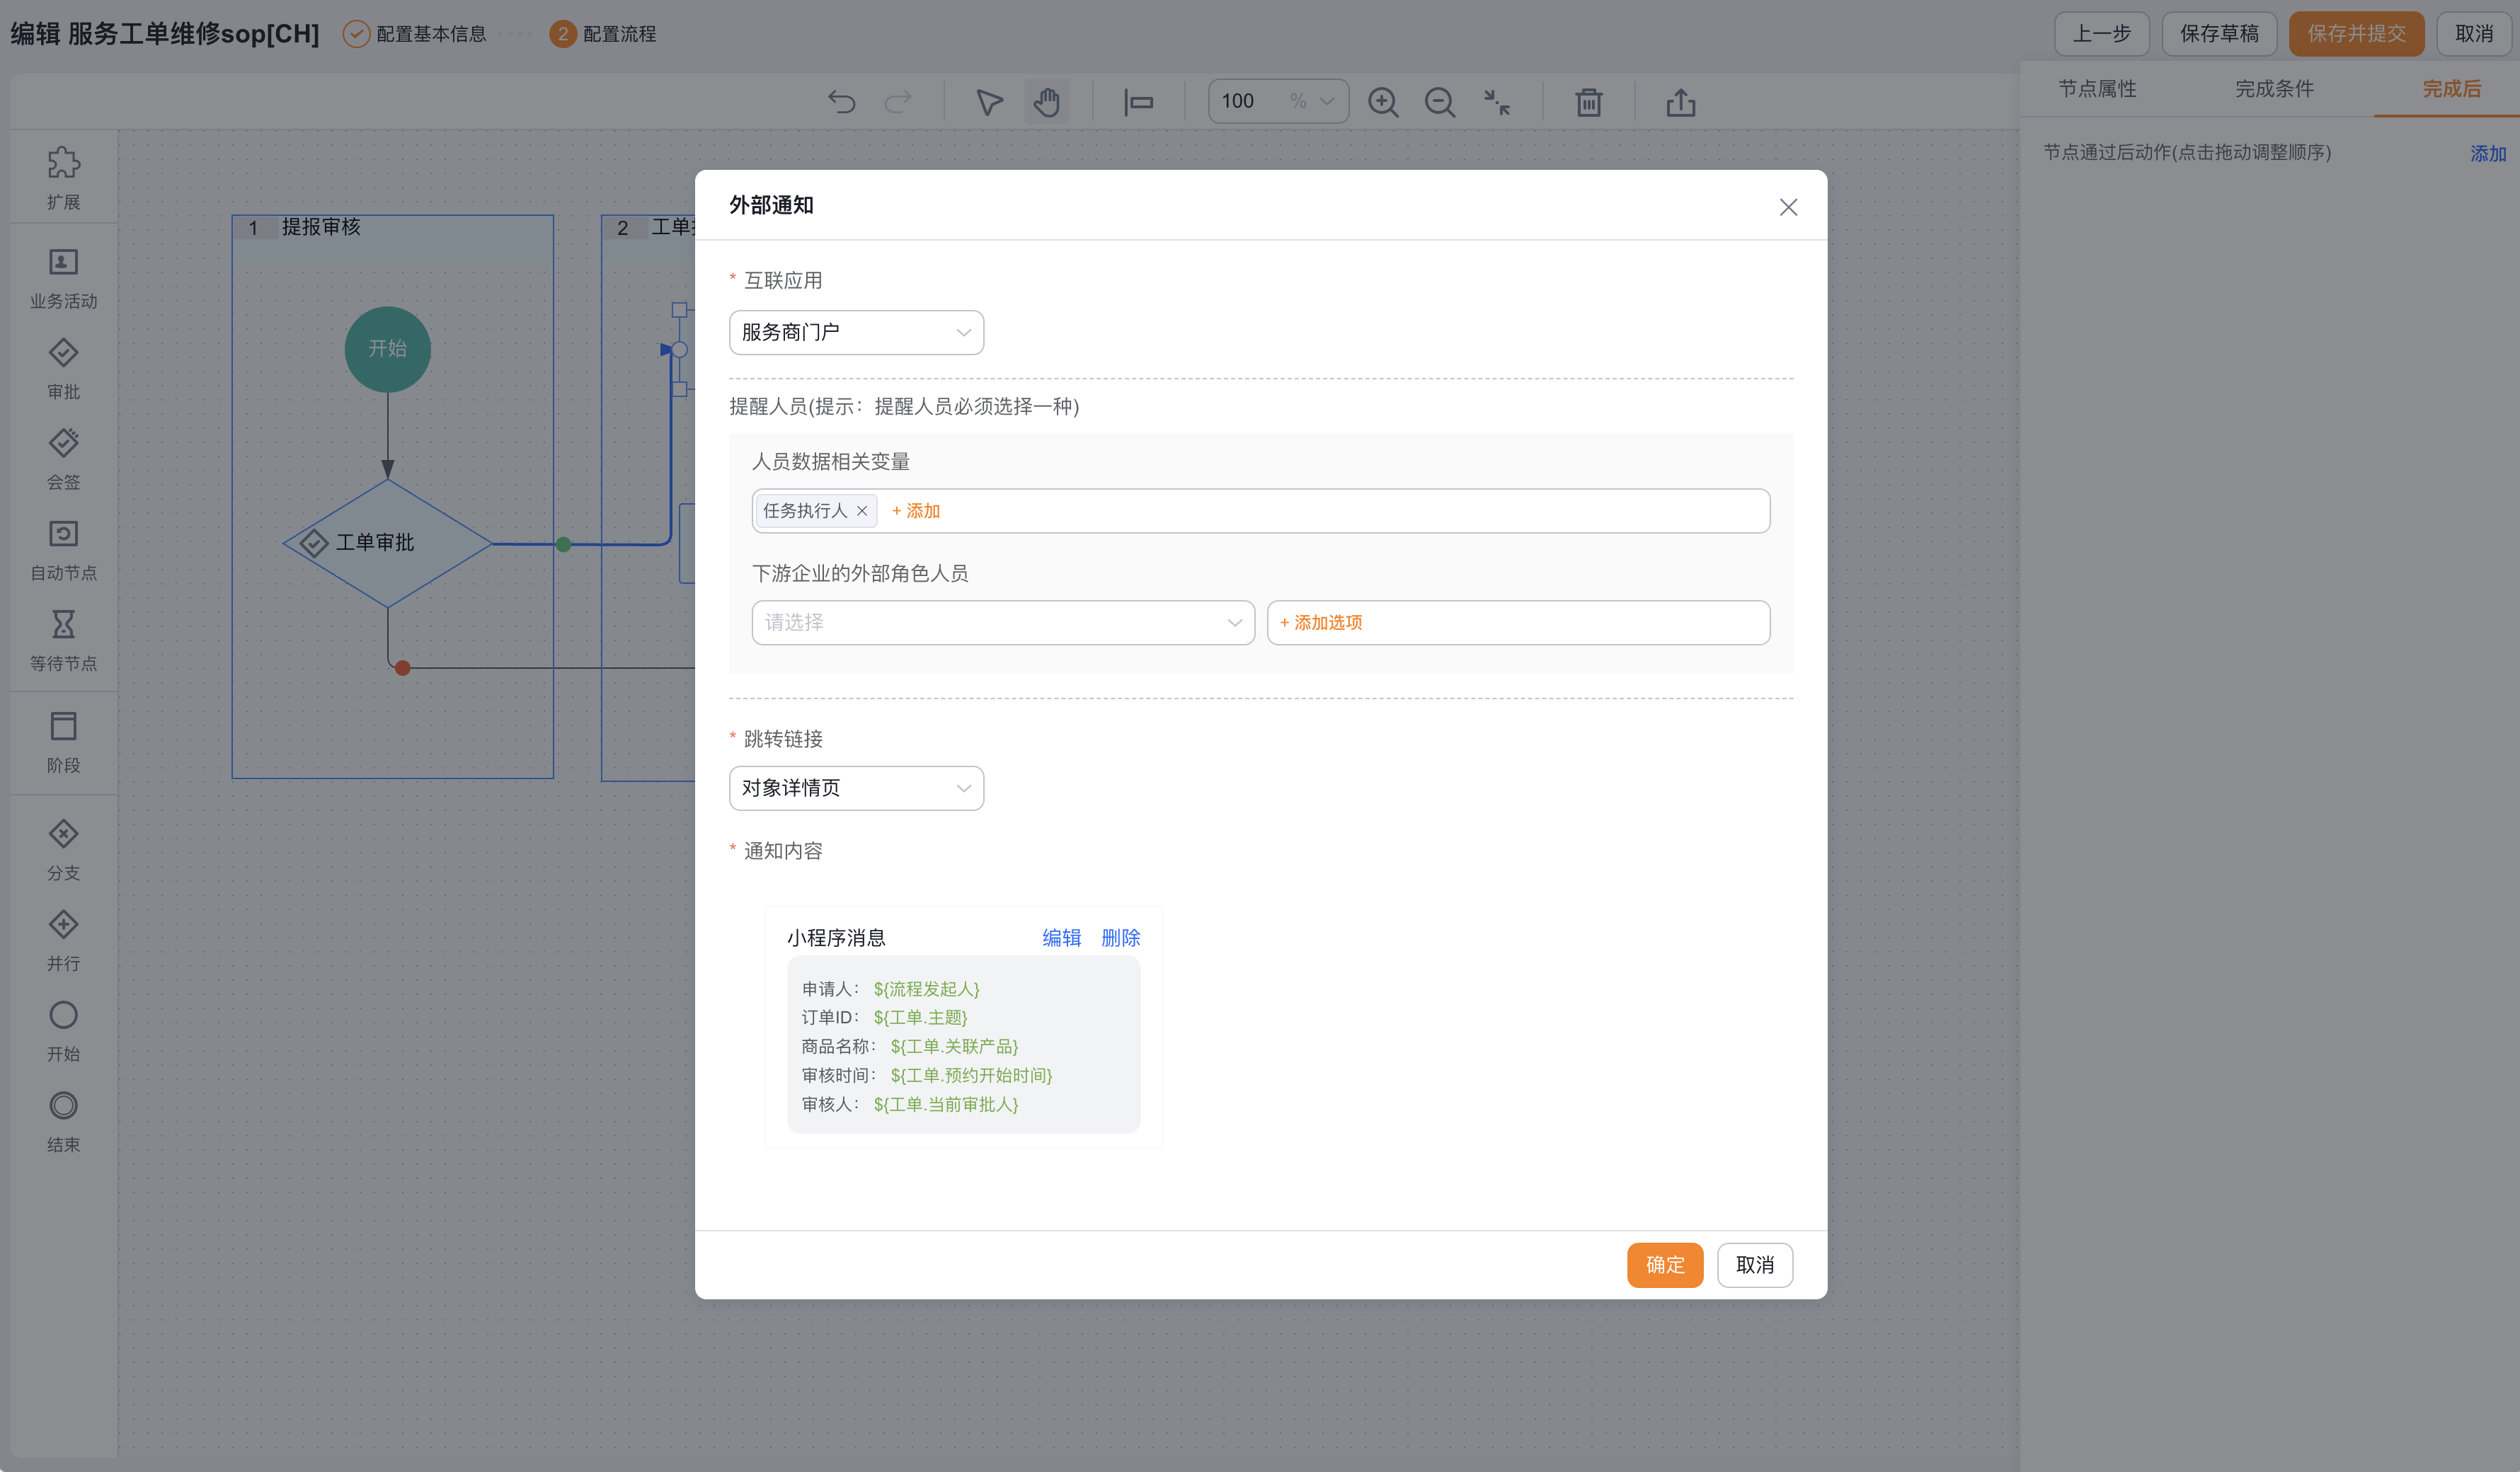
Task: Go to step 2 配置流程
Action: pos(603,34)
